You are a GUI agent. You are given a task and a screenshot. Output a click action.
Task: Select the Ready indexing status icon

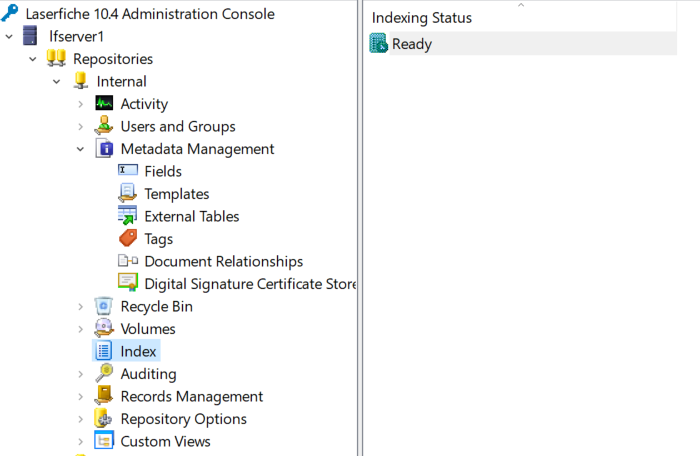tap(379, 43)
